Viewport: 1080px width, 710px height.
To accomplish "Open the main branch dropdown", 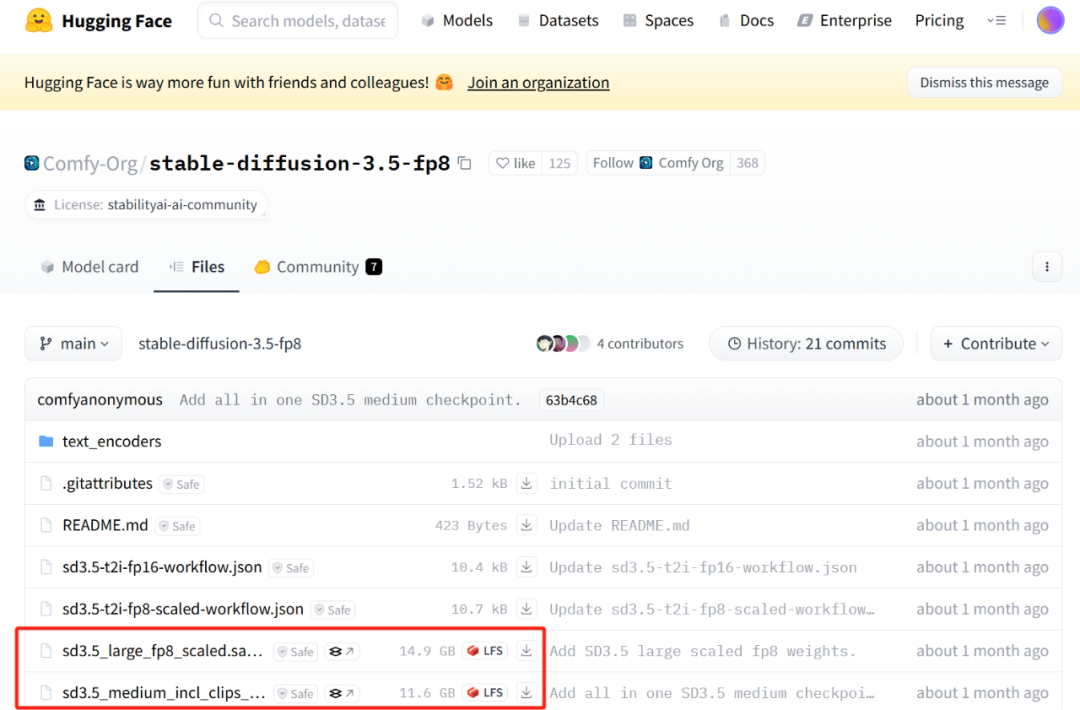I will point(74,344).
